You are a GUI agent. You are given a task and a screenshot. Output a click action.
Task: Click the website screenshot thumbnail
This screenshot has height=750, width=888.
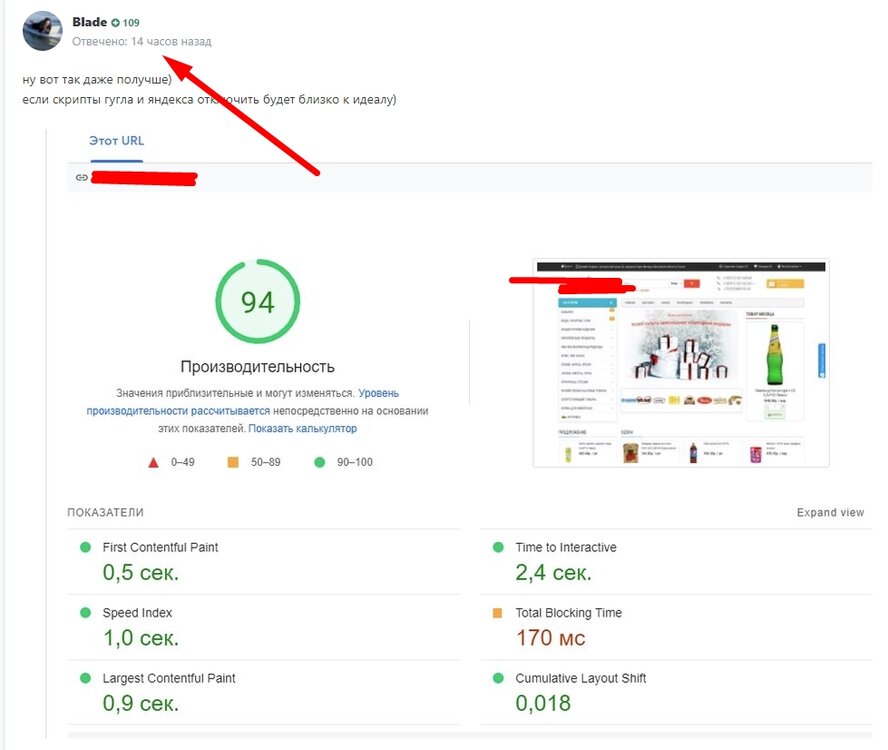(x=680, y=363)
